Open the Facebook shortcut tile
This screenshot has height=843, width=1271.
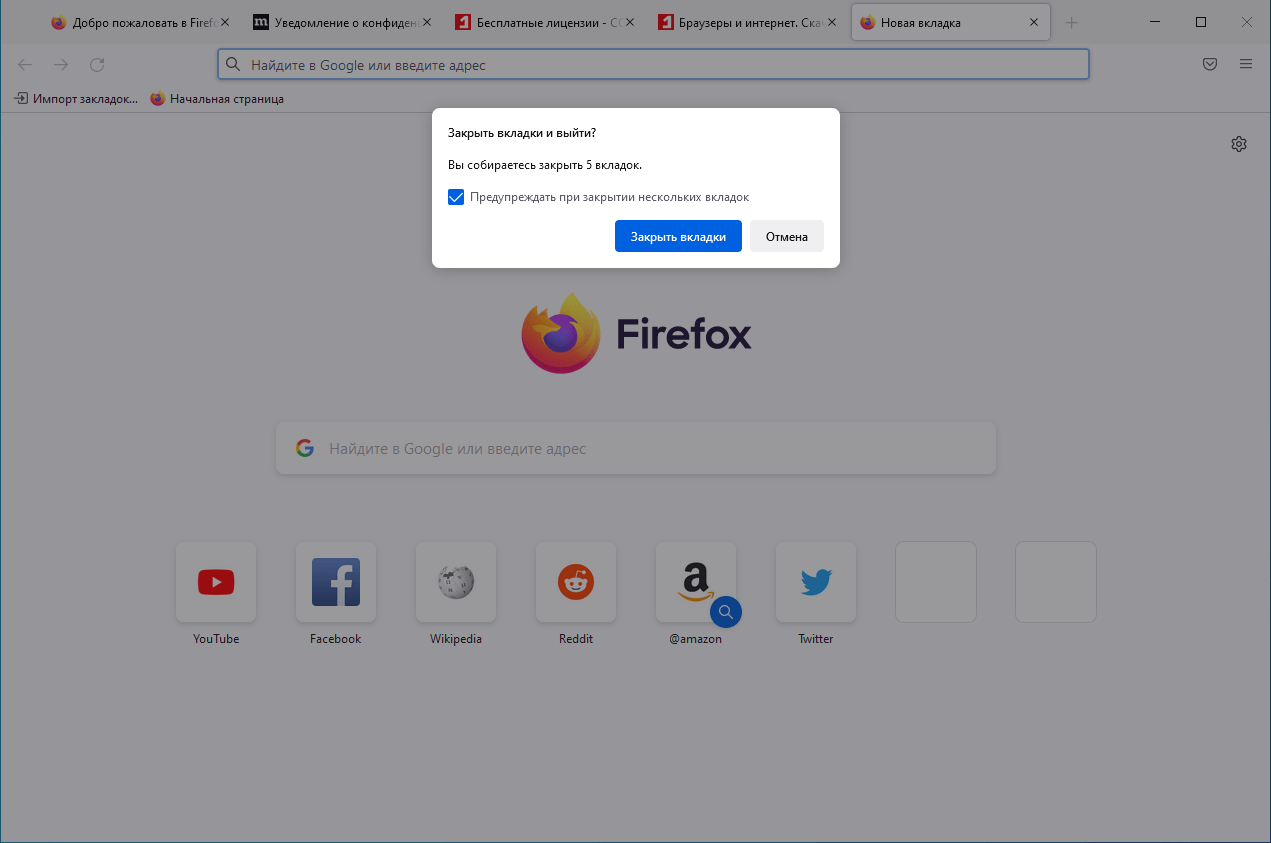click(x=336, y=582)
